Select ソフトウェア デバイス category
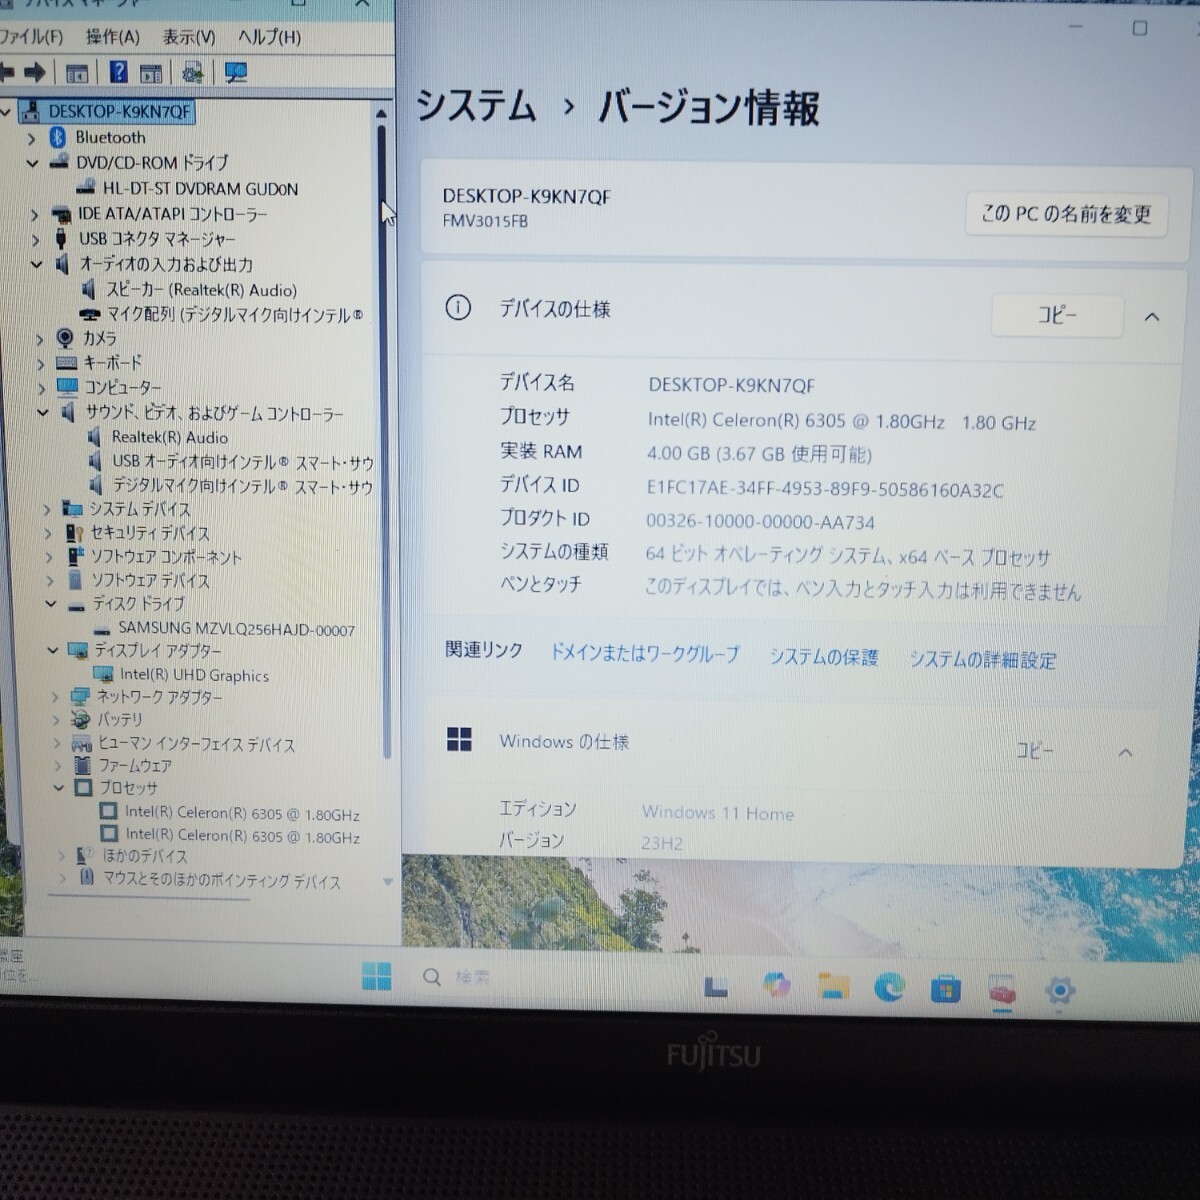This screenshot has height=1200, width=1200. (x=150, y=580)
